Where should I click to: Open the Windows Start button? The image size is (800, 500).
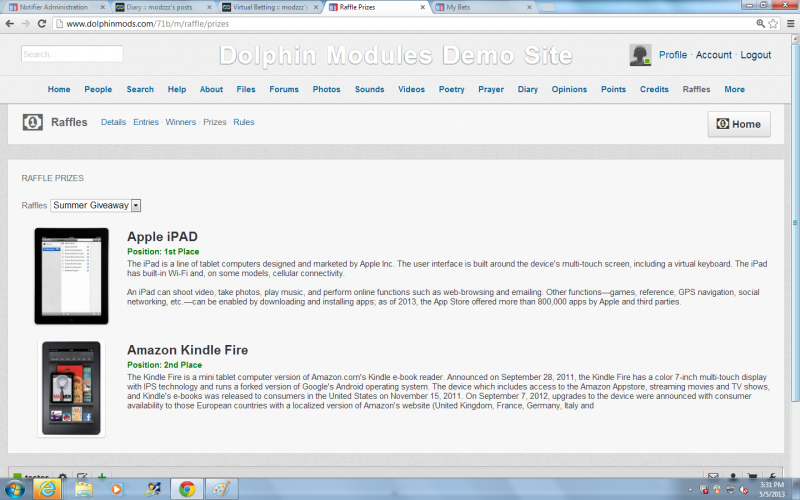pyautogui.click(x=14, y=489)
